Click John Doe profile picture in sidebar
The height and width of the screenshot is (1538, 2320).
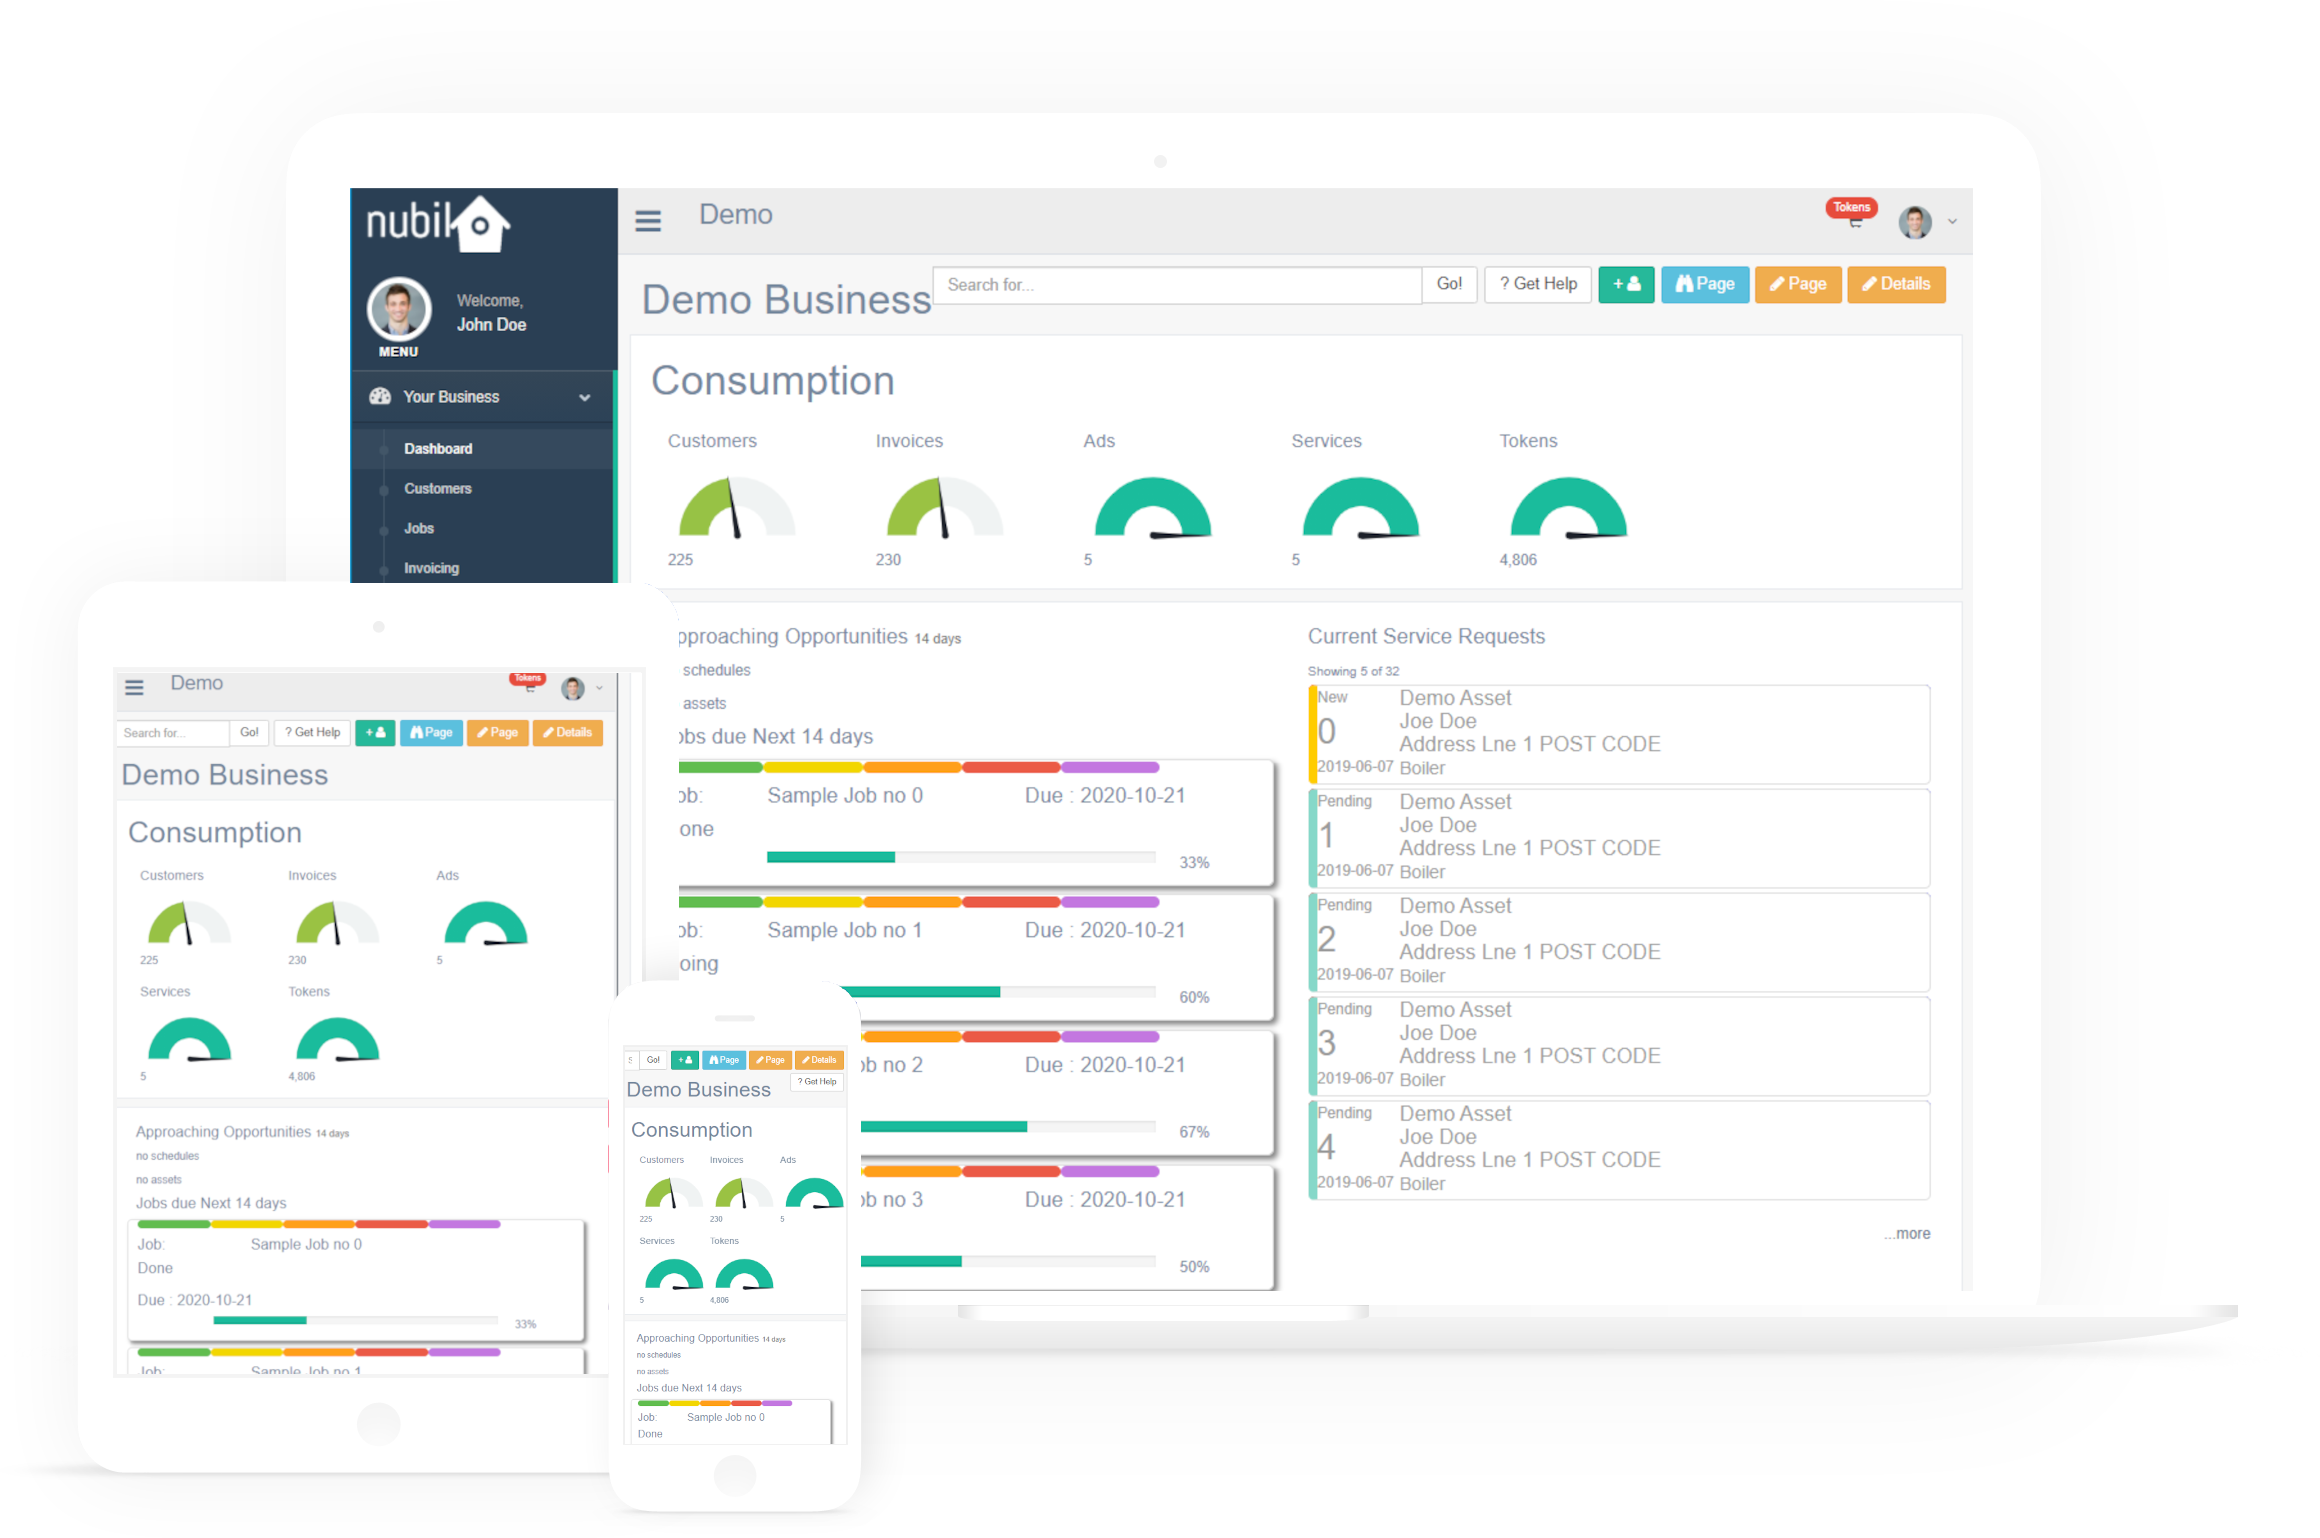399,309
